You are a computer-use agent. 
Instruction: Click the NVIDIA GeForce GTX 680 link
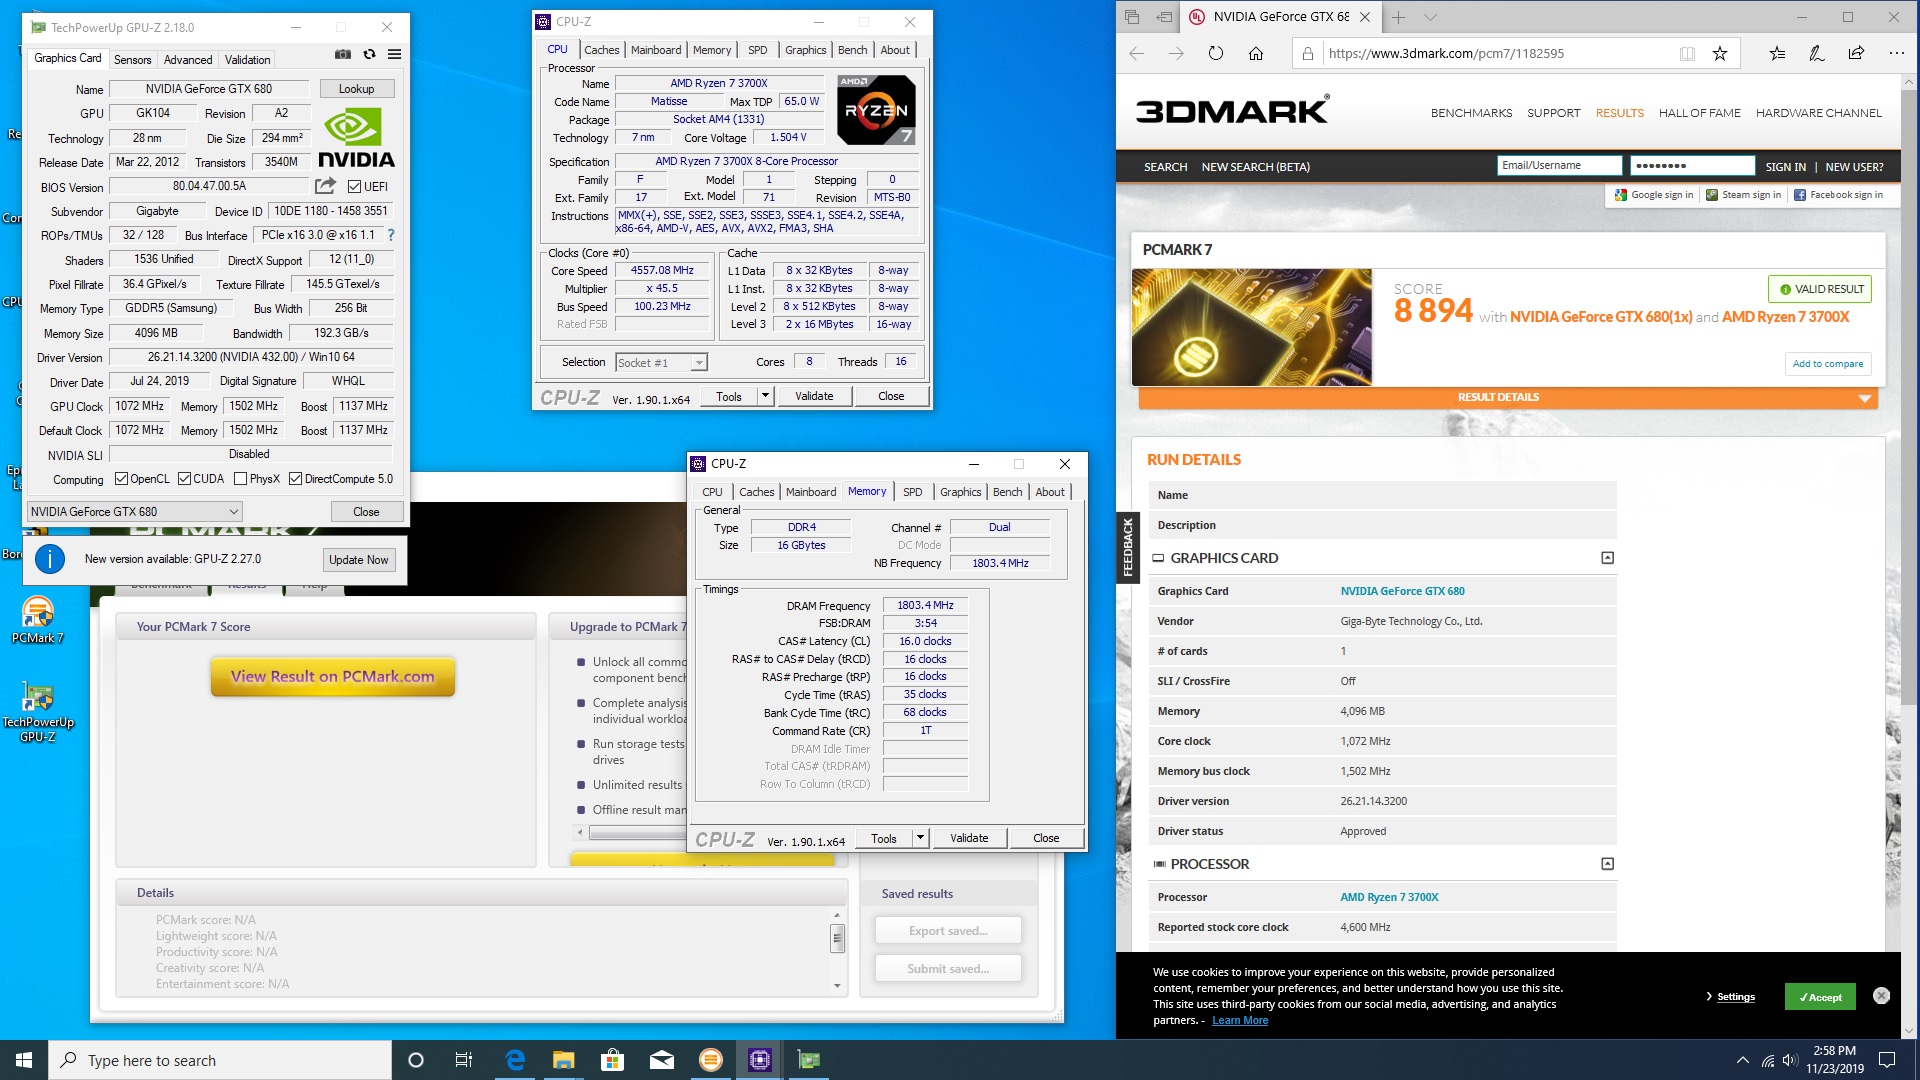[1402, 591]
